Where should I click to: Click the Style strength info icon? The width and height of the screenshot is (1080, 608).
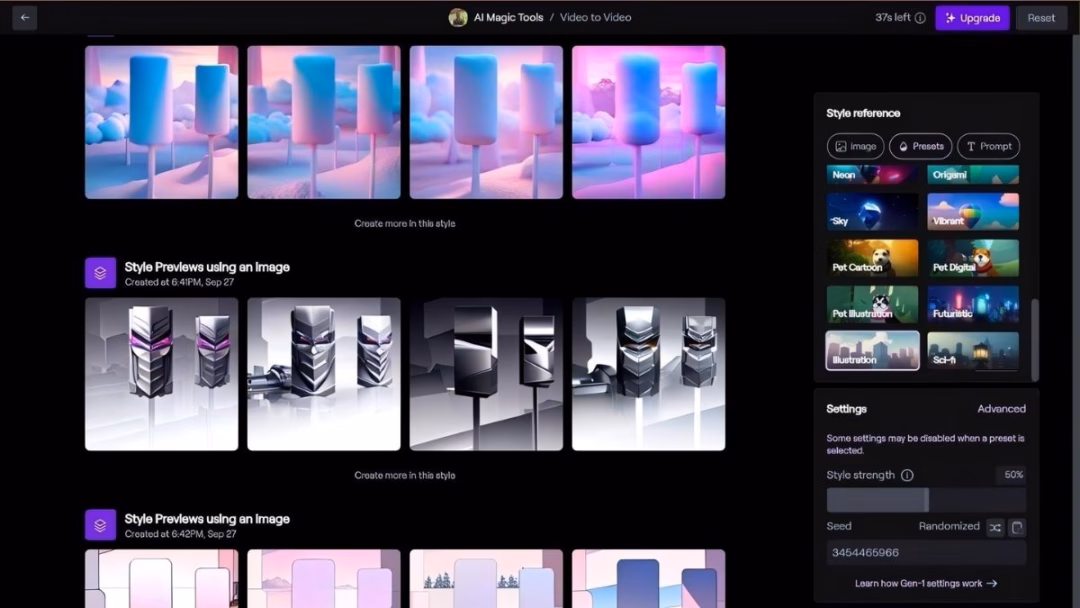pos(907,475)
